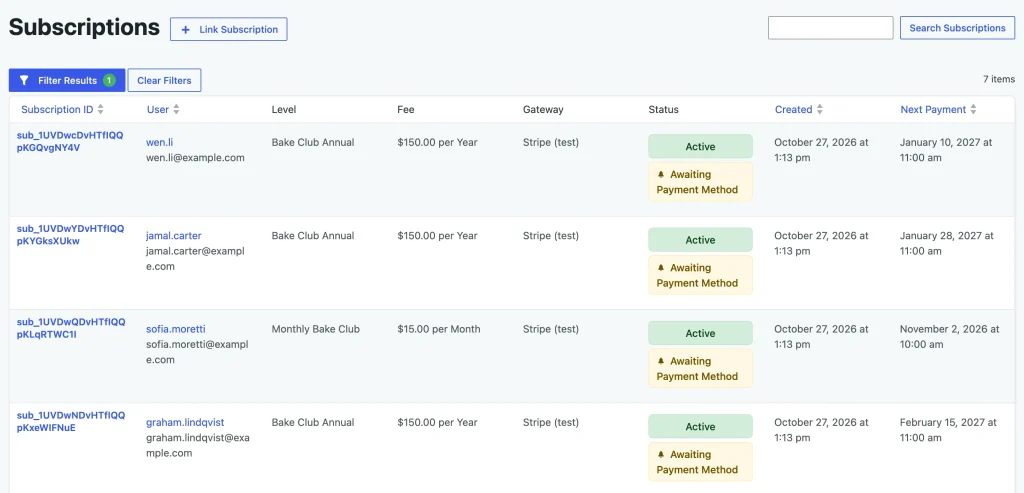This screenshot has height=493, width=1024.
Task: Click the jamal.carter@example.com email text
Action: pyautogui.click(x=197, y=259)
